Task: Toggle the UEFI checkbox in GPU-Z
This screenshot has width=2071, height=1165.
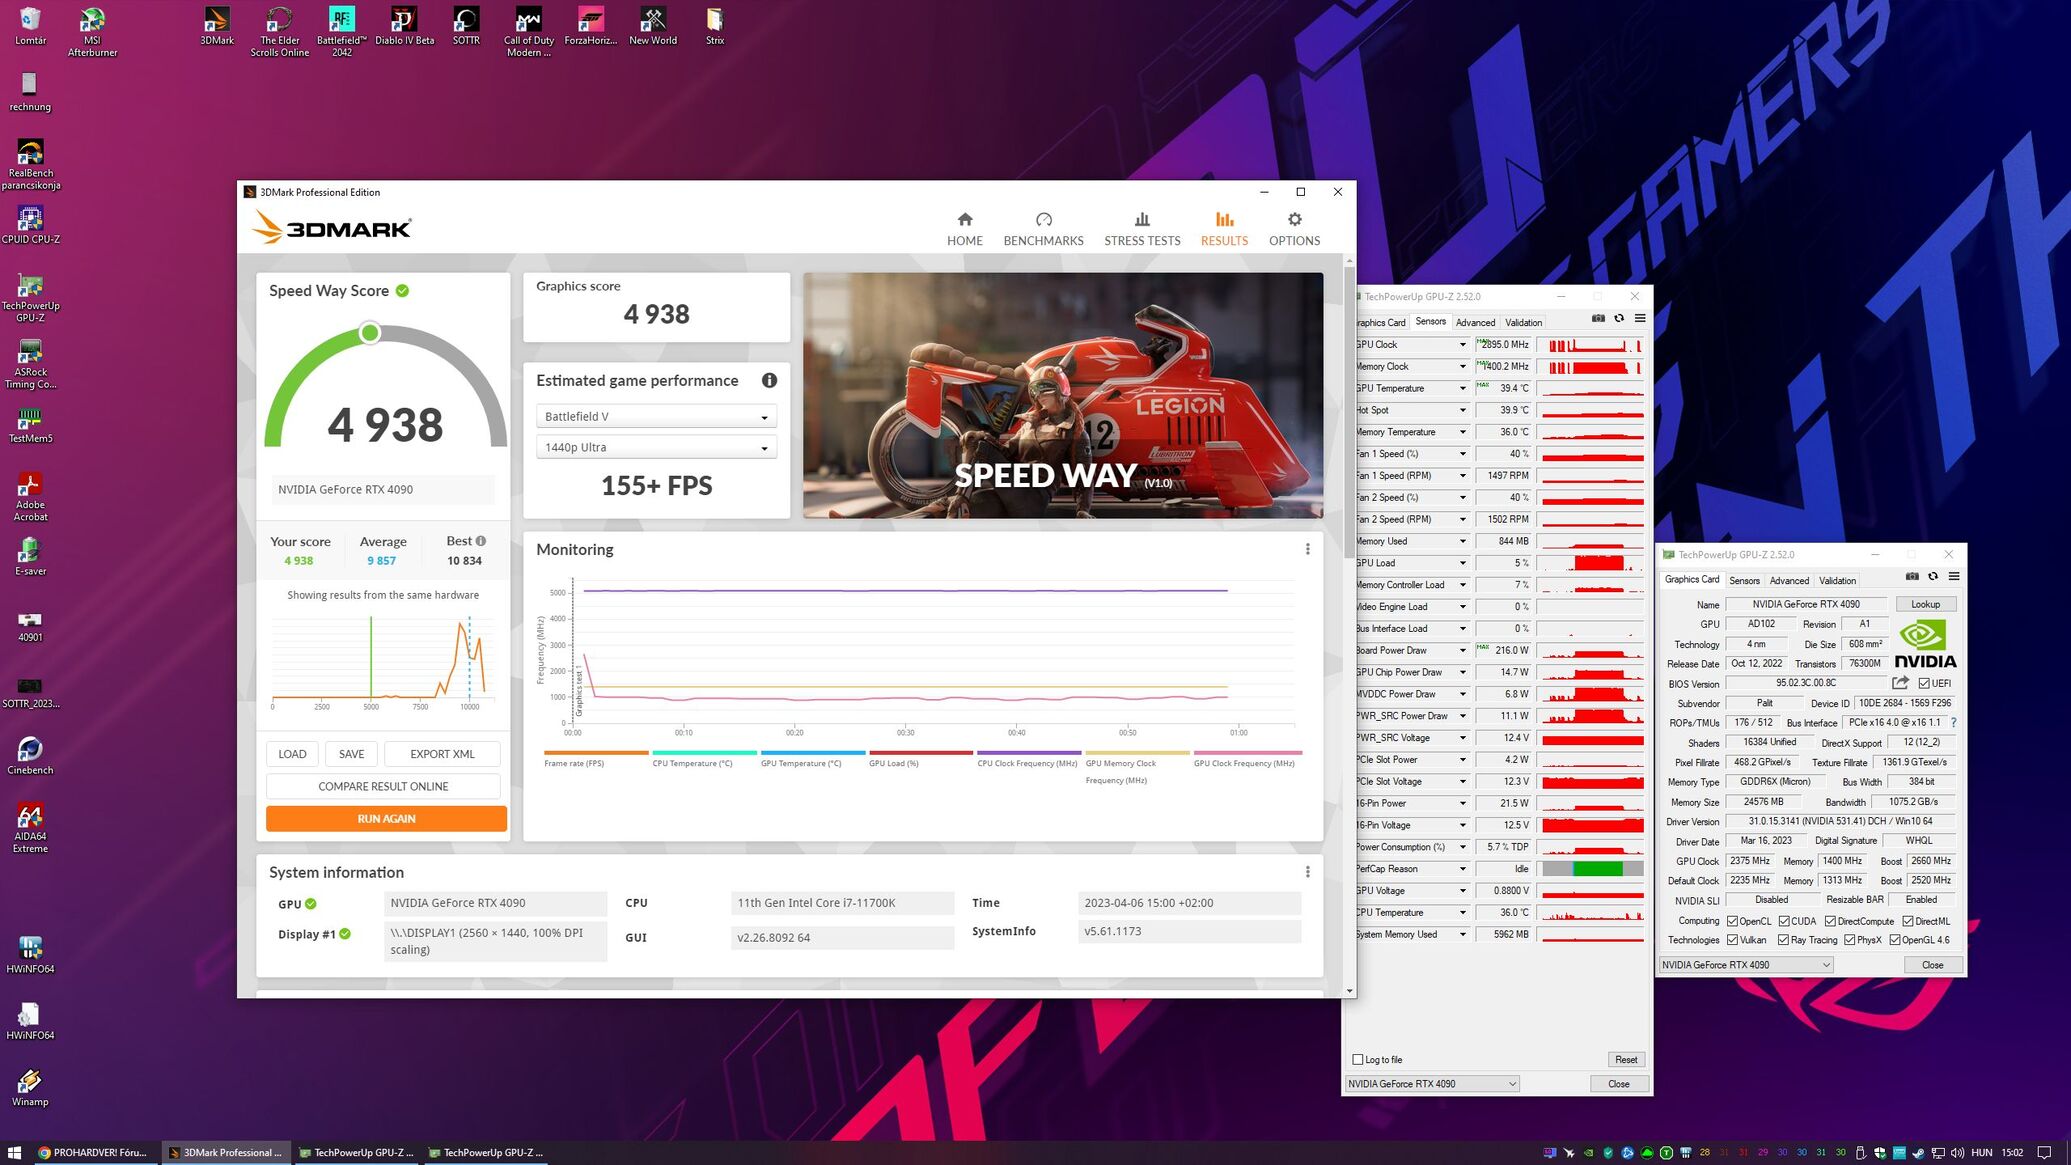Action: pyautogui.click(x=1924, y=684)
